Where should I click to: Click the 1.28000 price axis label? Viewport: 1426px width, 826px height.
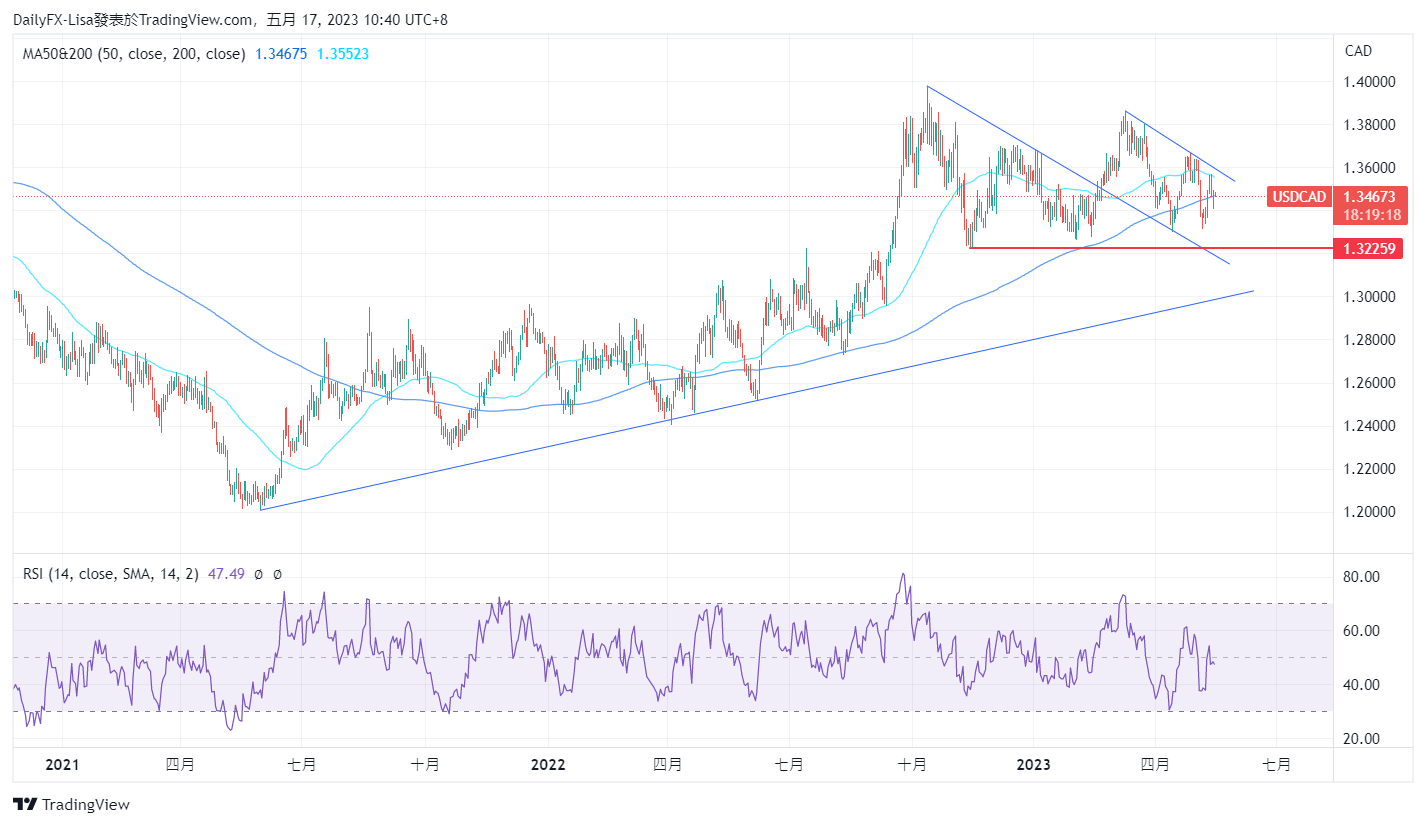pyautogui.click(x=1370, y=340)
